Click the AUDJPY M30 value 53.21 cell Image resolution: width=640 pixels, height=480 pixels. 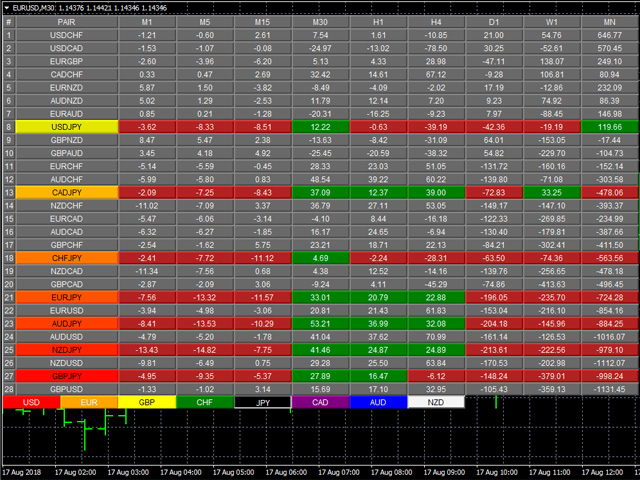pos(320,323)
